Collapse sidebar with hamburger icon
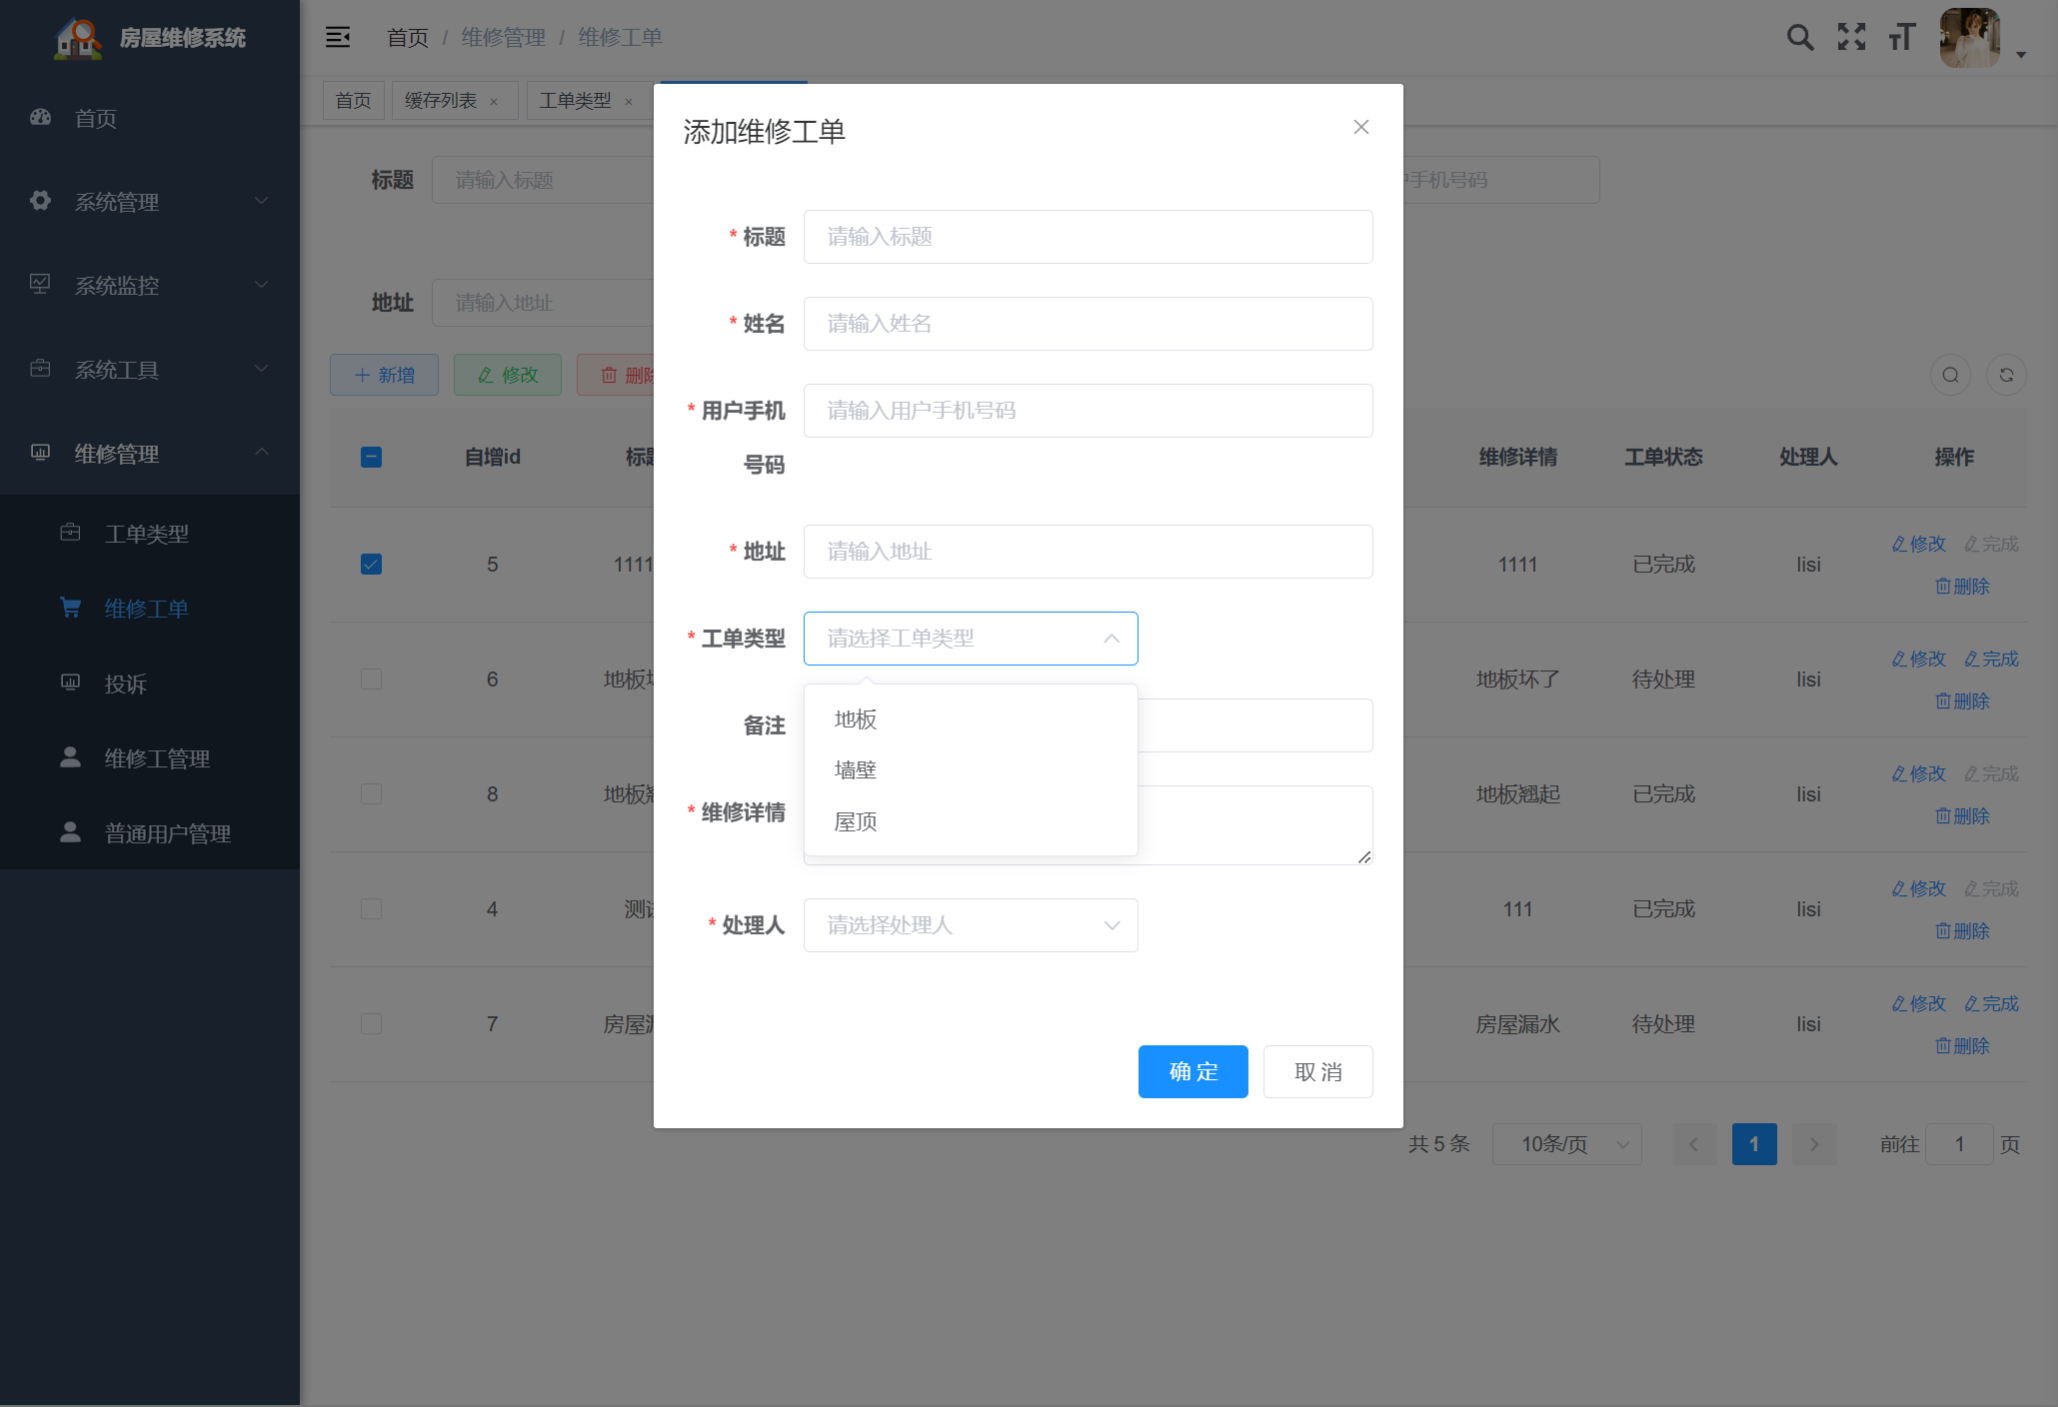Viewport: 2058px width, 1407px height. coord(338,38)
